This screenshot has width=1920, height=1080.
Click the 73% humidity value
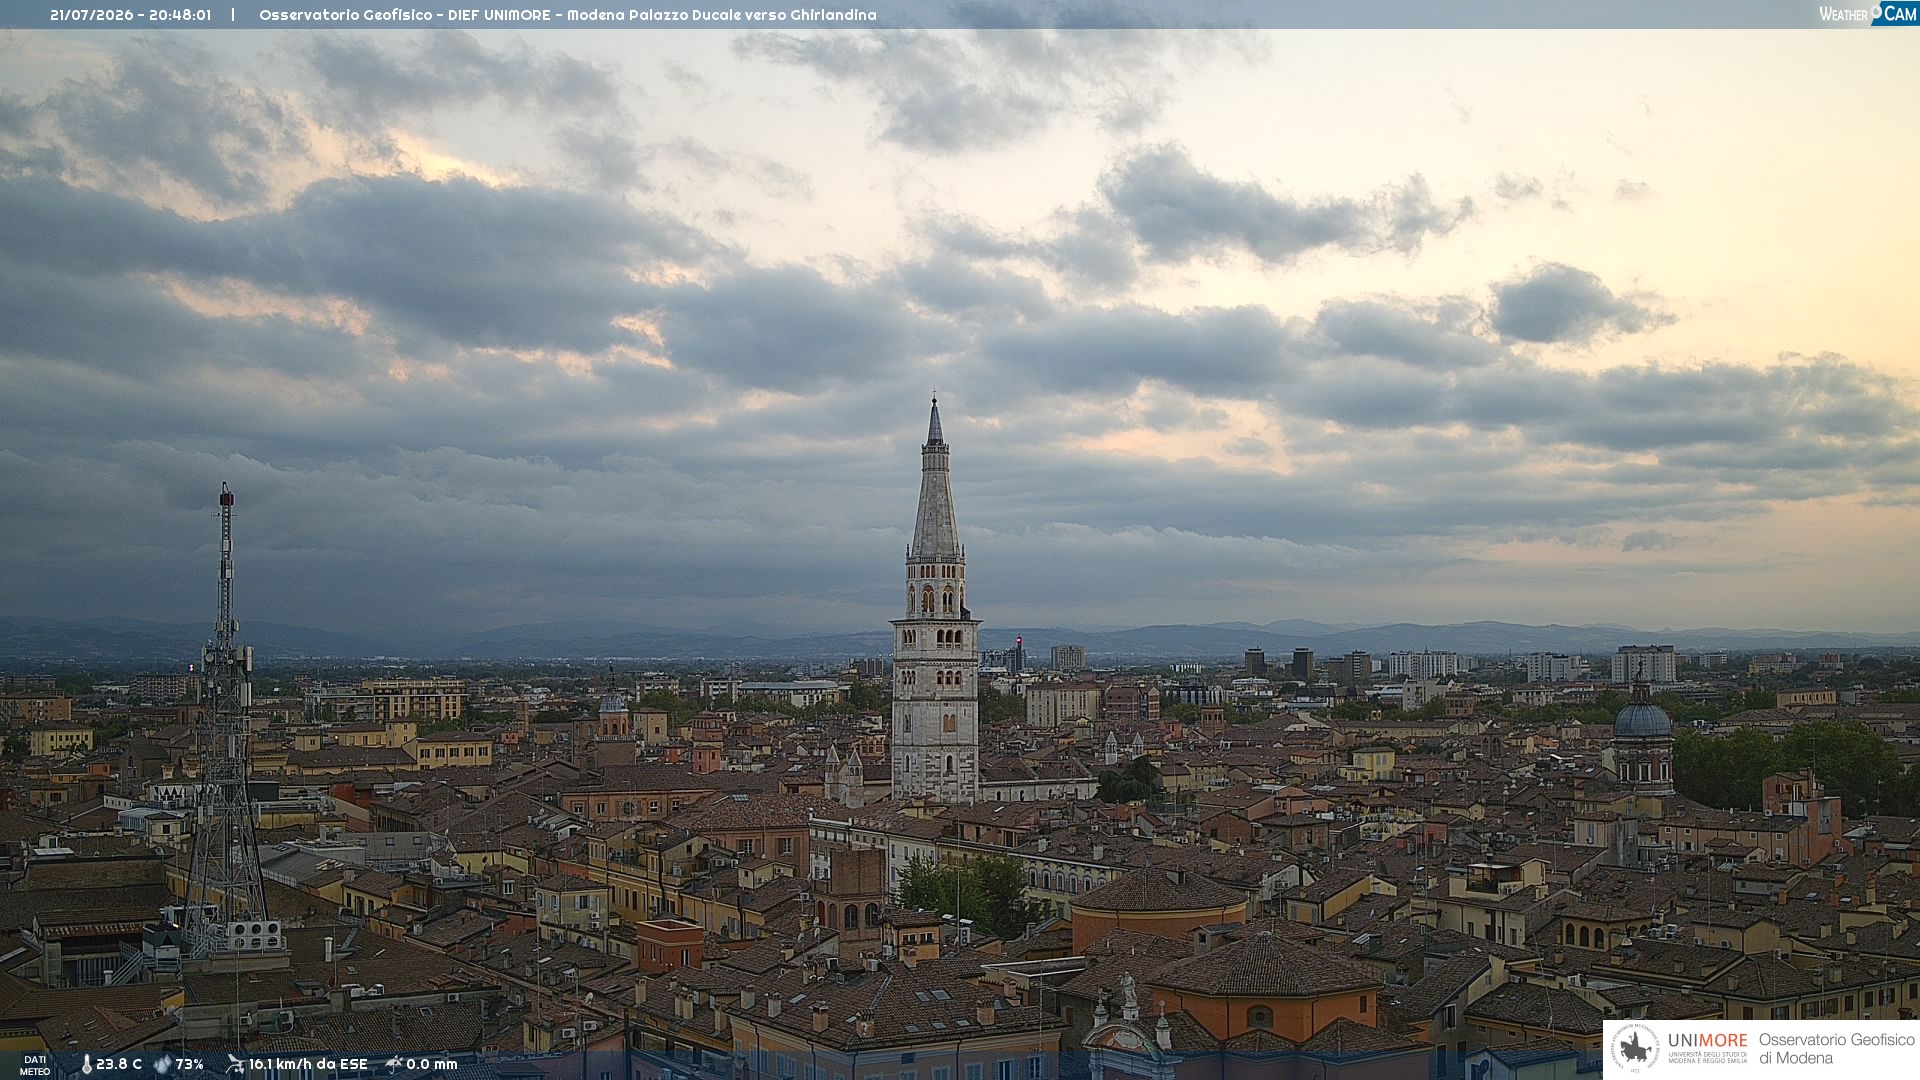pyautogui.click(x=190, y=1064)
